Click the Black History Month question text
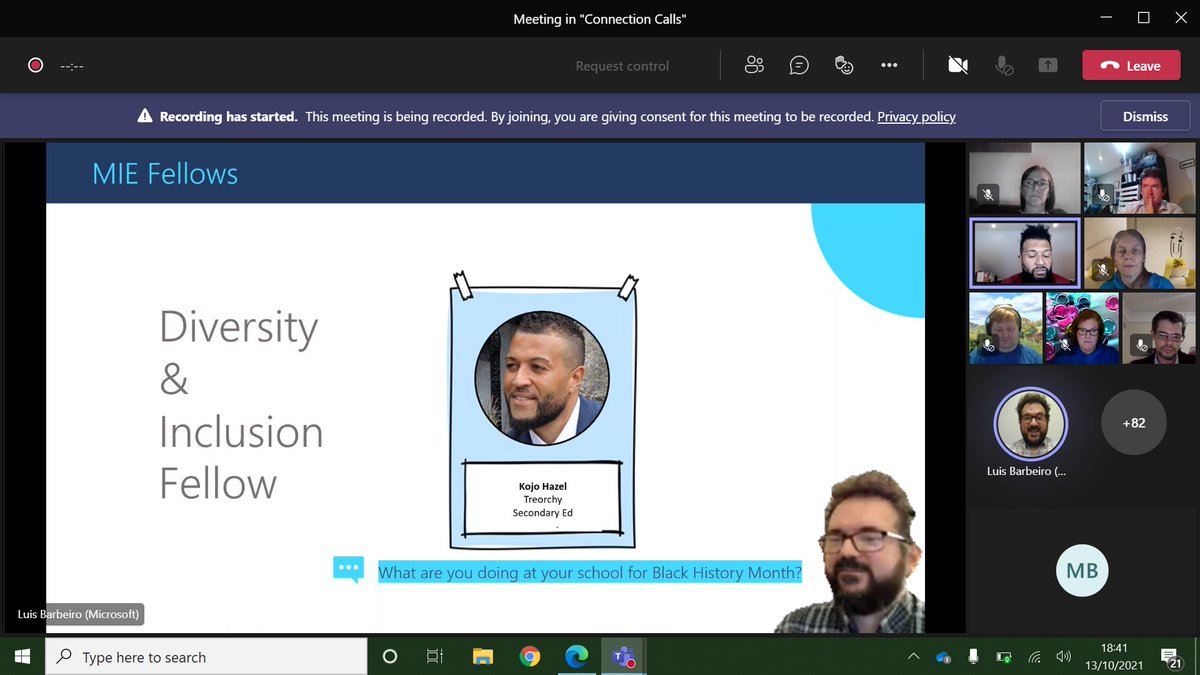This screenshot has height=675, width=1200. 590,573
